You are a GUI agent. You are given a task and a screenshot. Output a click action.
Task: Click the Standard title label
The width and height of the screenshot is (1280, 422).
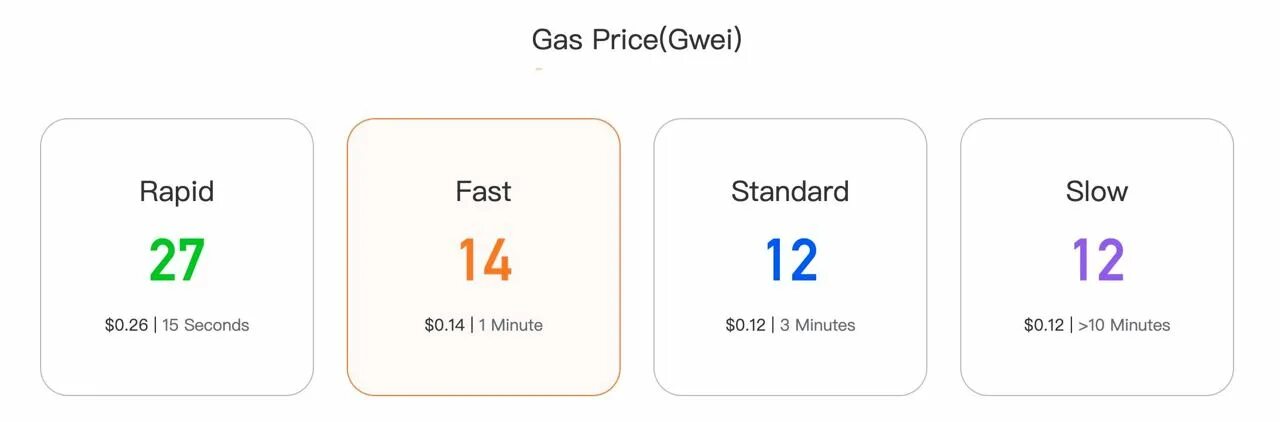coord(790,191)
